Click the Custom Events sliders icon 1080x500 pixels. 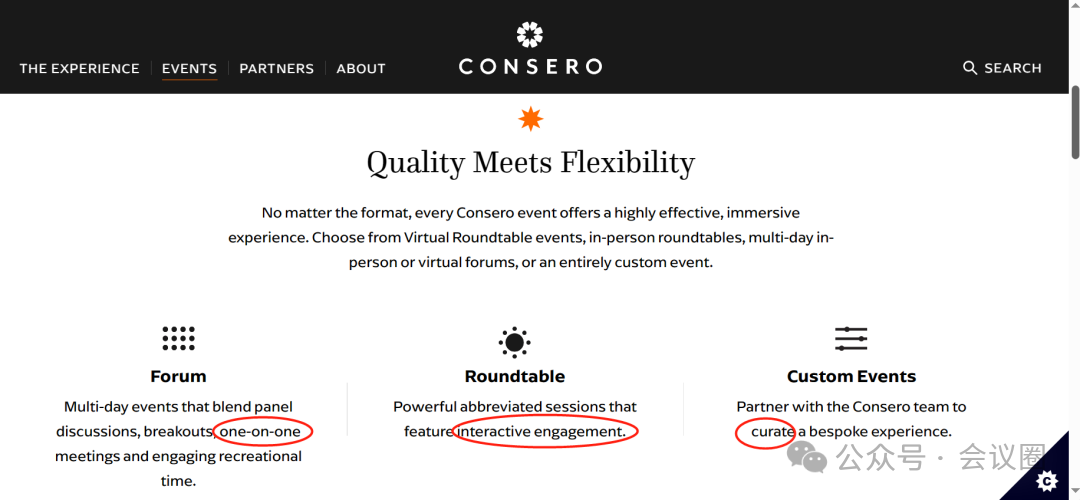(x=851, y=339)
